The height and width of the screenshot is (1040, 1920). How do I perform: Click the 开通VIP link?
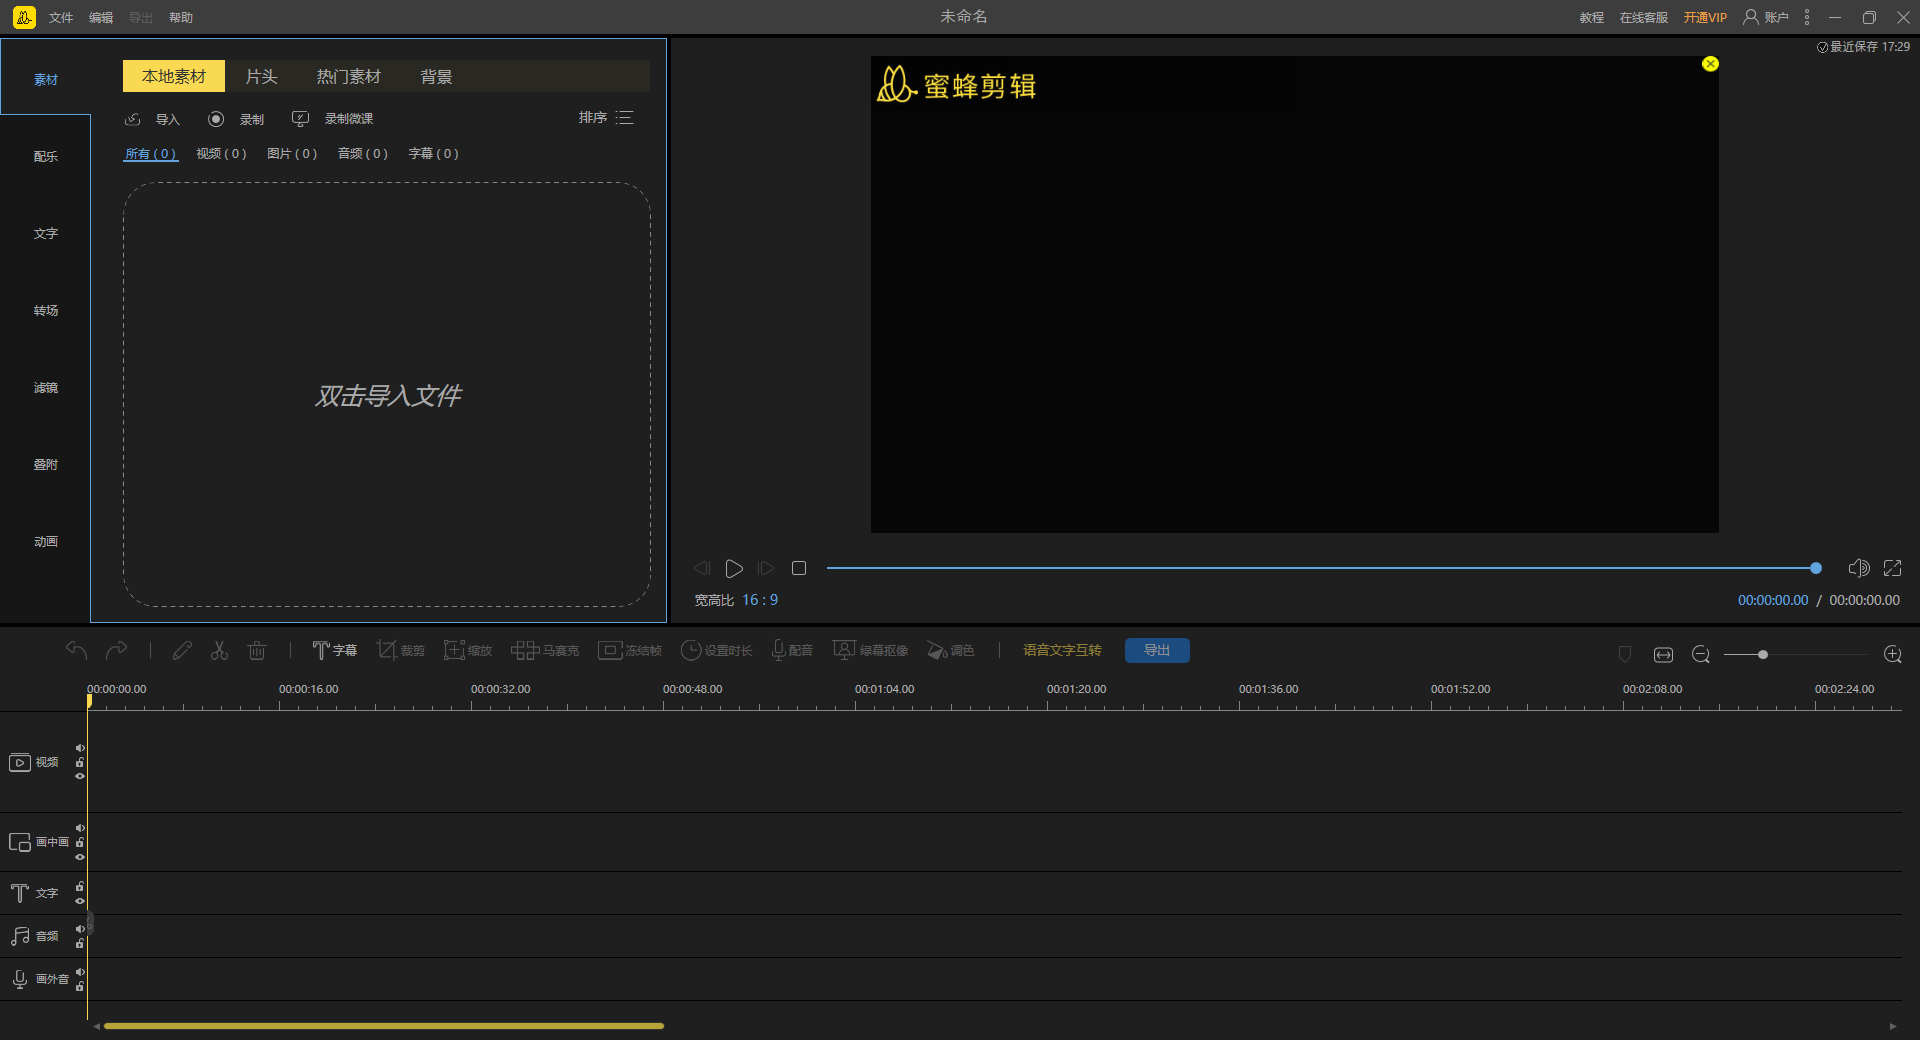pos(1704,18)
